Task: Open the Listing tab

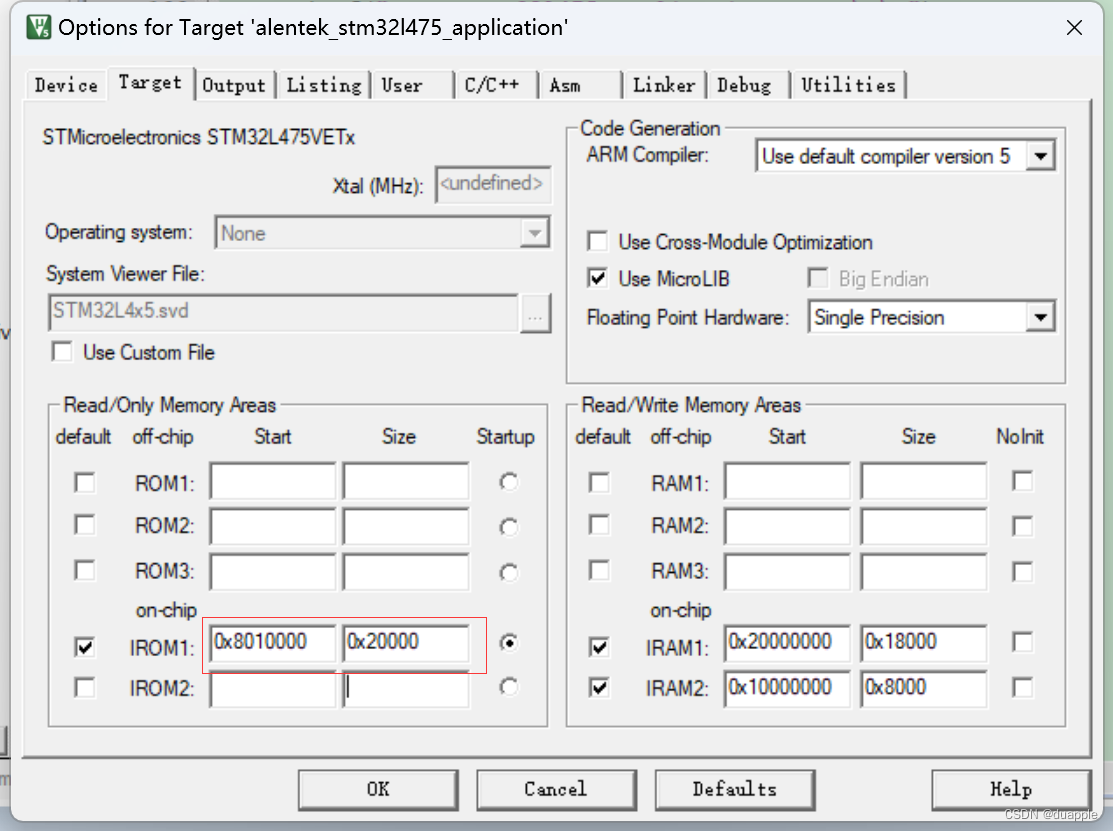Action: pos(324,85)
